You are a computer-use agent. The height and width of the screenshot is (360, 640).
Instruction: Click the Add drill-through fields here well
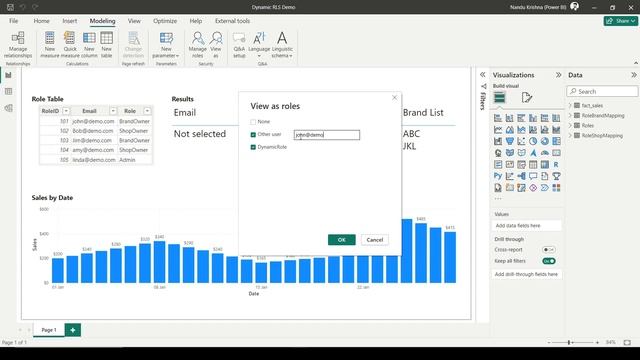pyautogui.click(x=527, y=274)
